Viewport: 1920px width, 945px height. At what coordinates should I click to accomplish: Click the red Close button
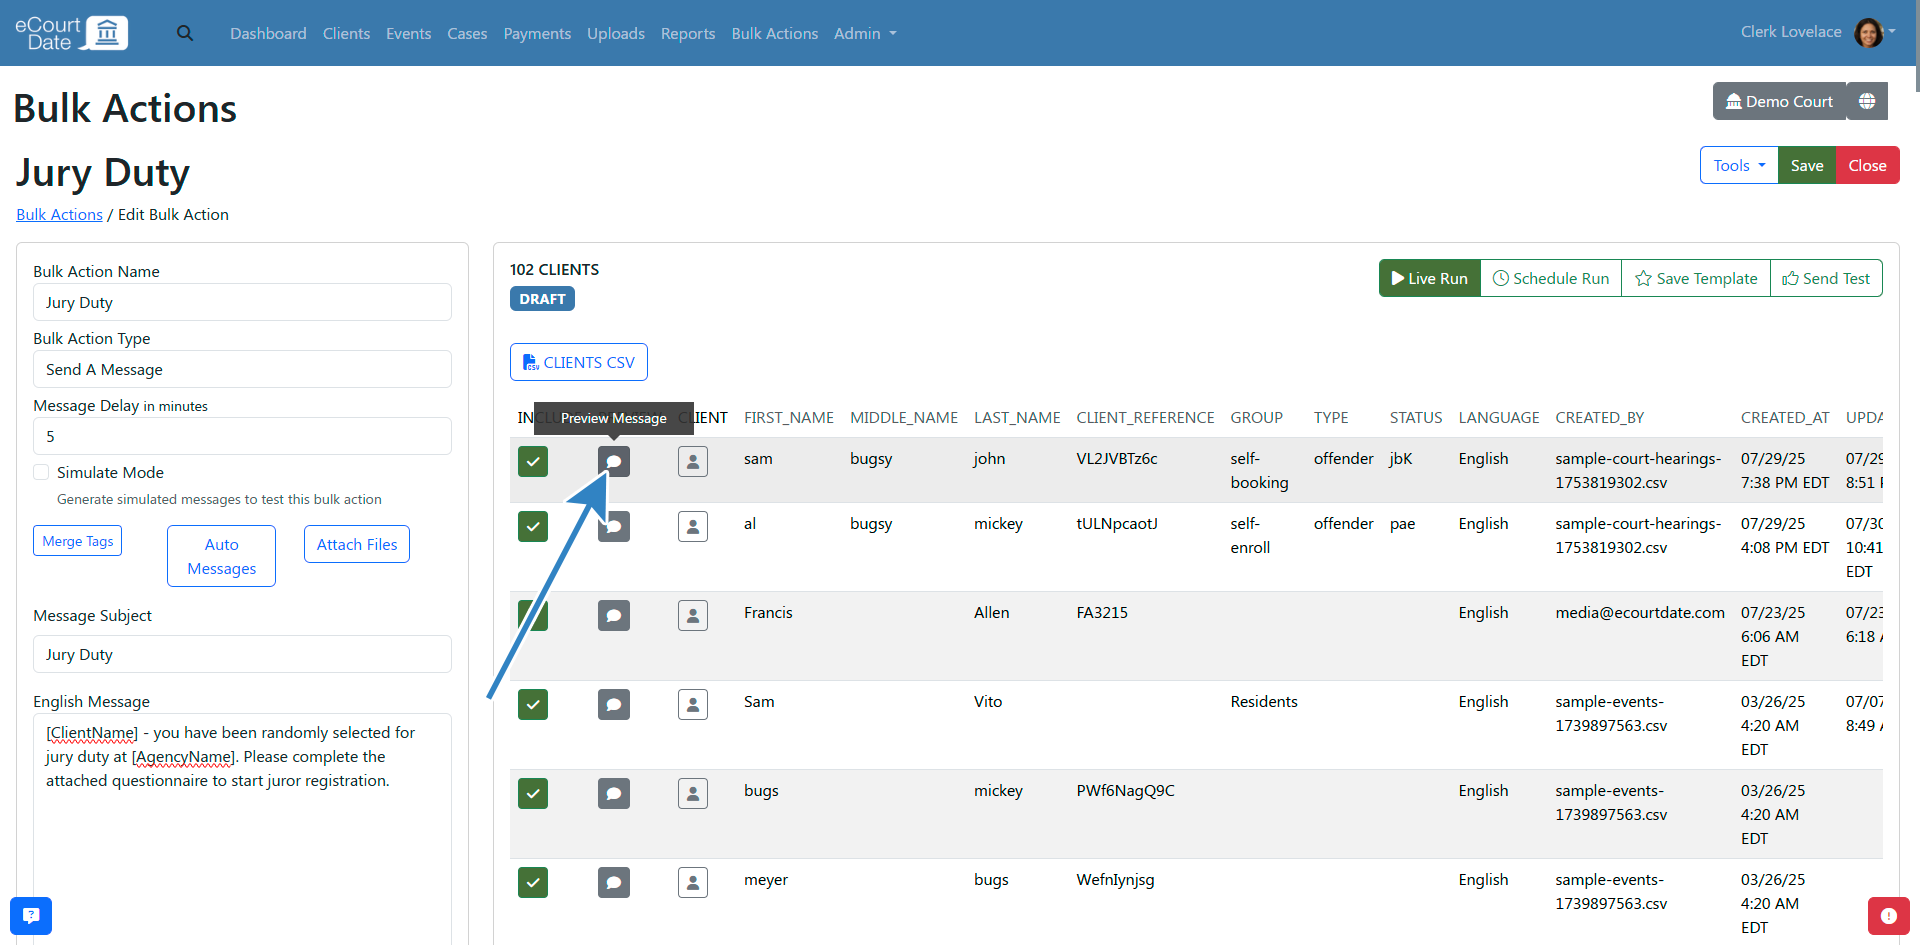[1867, 165]
